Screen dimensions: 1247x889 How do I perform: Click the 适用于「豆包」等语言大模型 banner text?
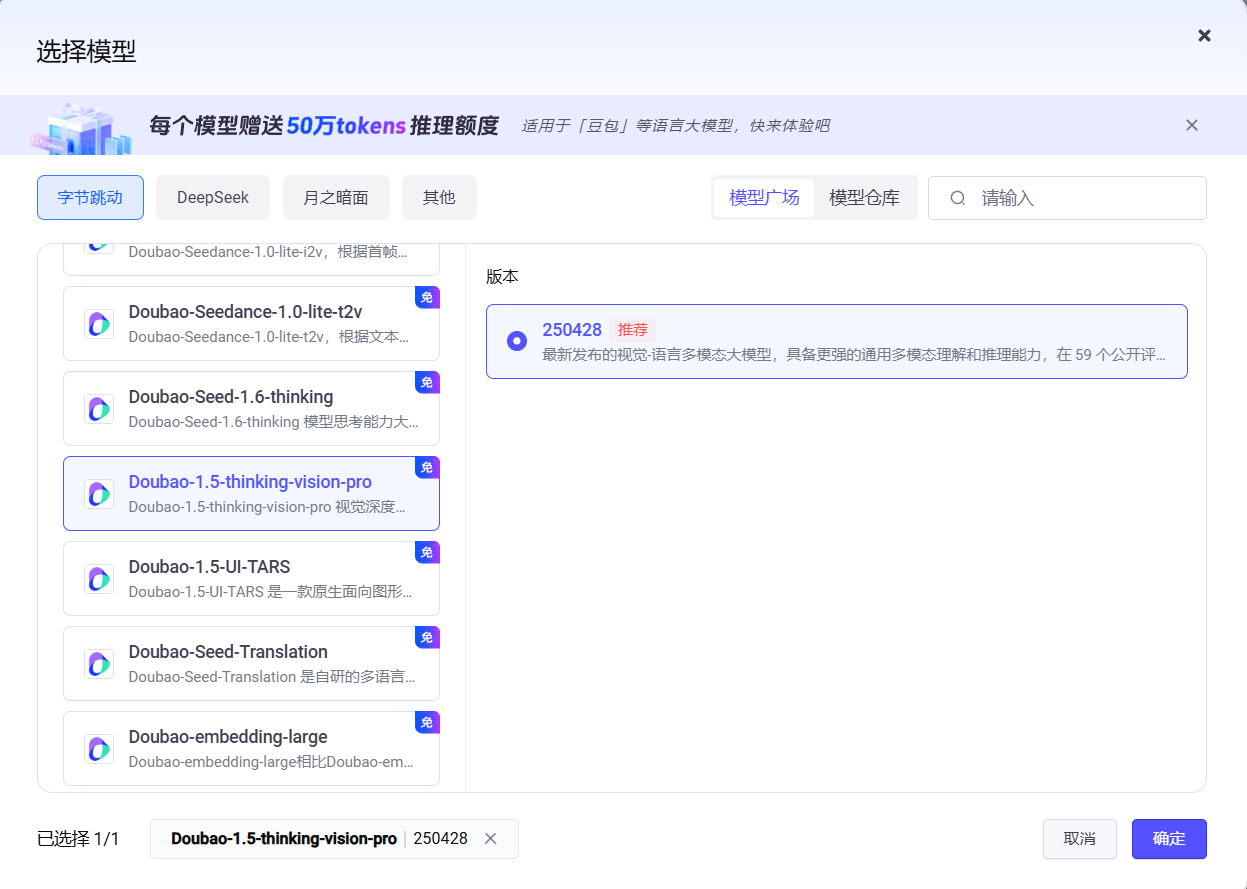pos(675,126)
